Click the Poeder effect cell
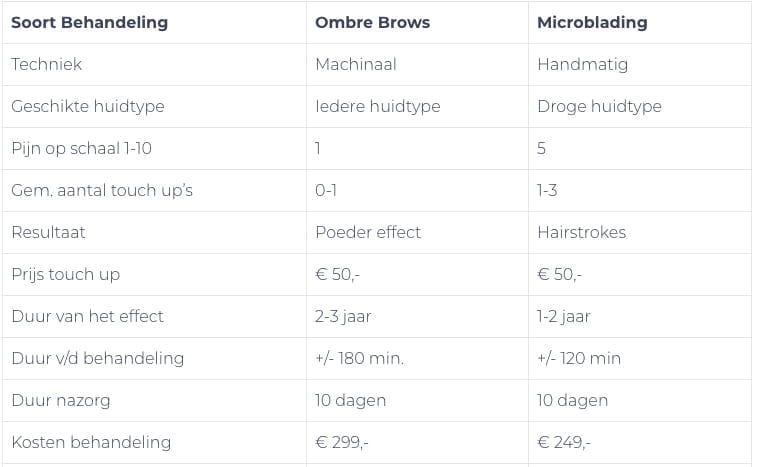Screen dimensions: 760x467 368,232
